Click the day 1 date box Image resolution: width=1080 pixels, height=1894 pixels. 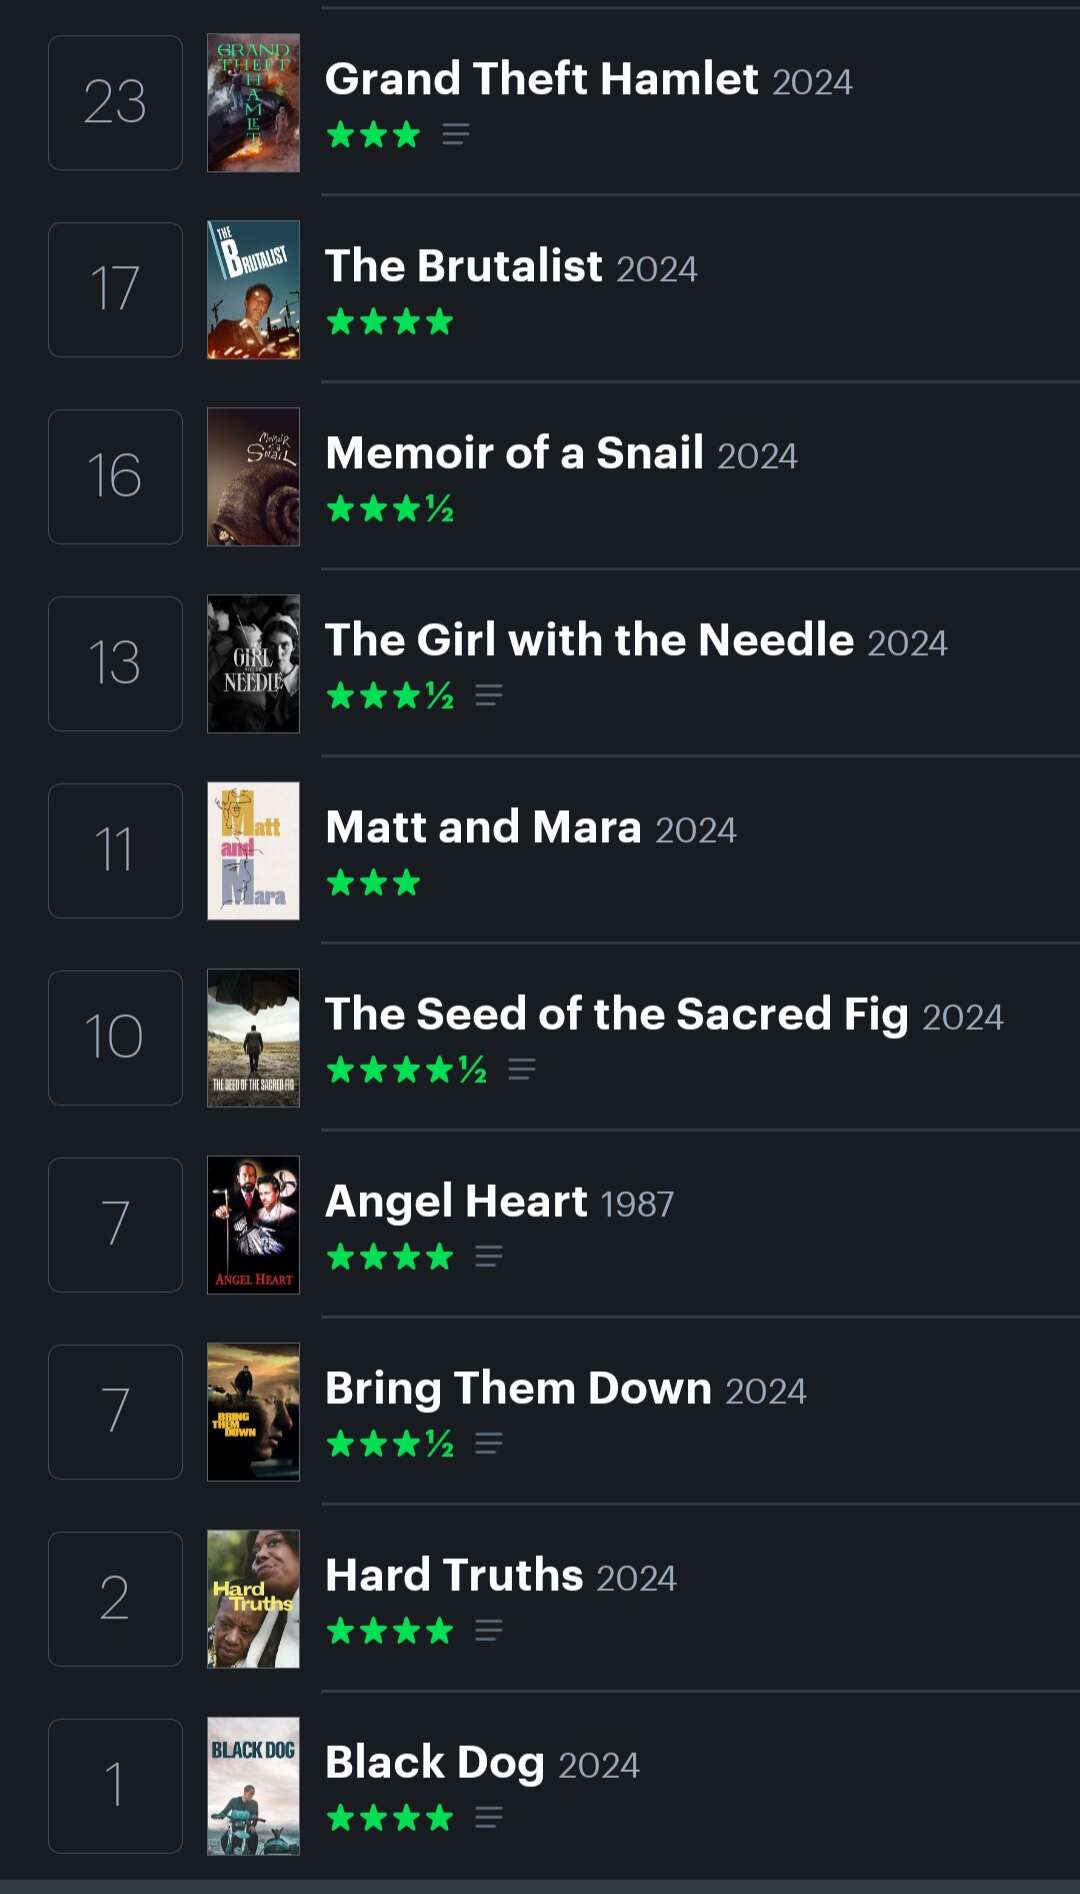click(x=115, y=1786)
